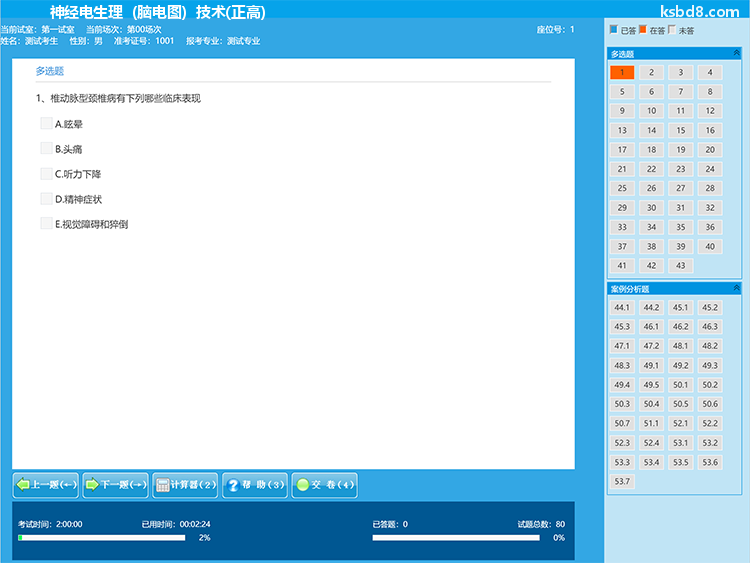Jump to question 7
Screen dimensions: 750x563
[681, 92]
